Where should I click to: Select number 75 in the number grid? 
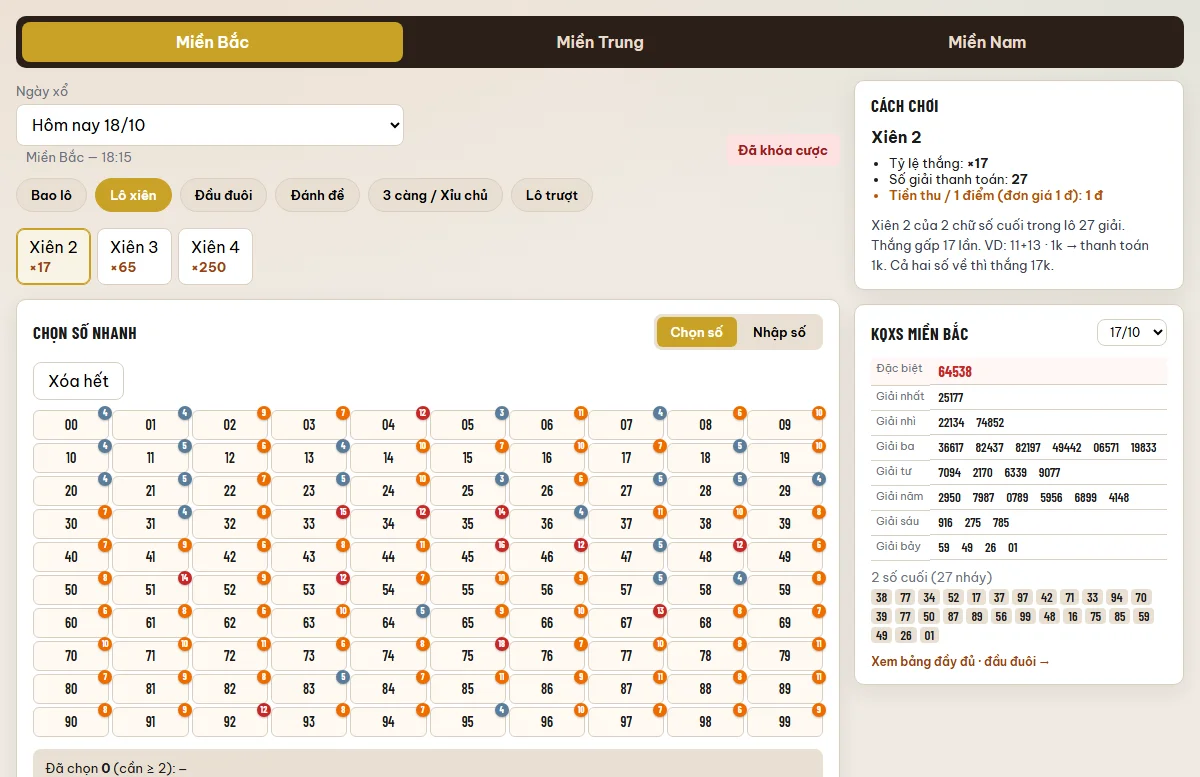click(468, 656)
